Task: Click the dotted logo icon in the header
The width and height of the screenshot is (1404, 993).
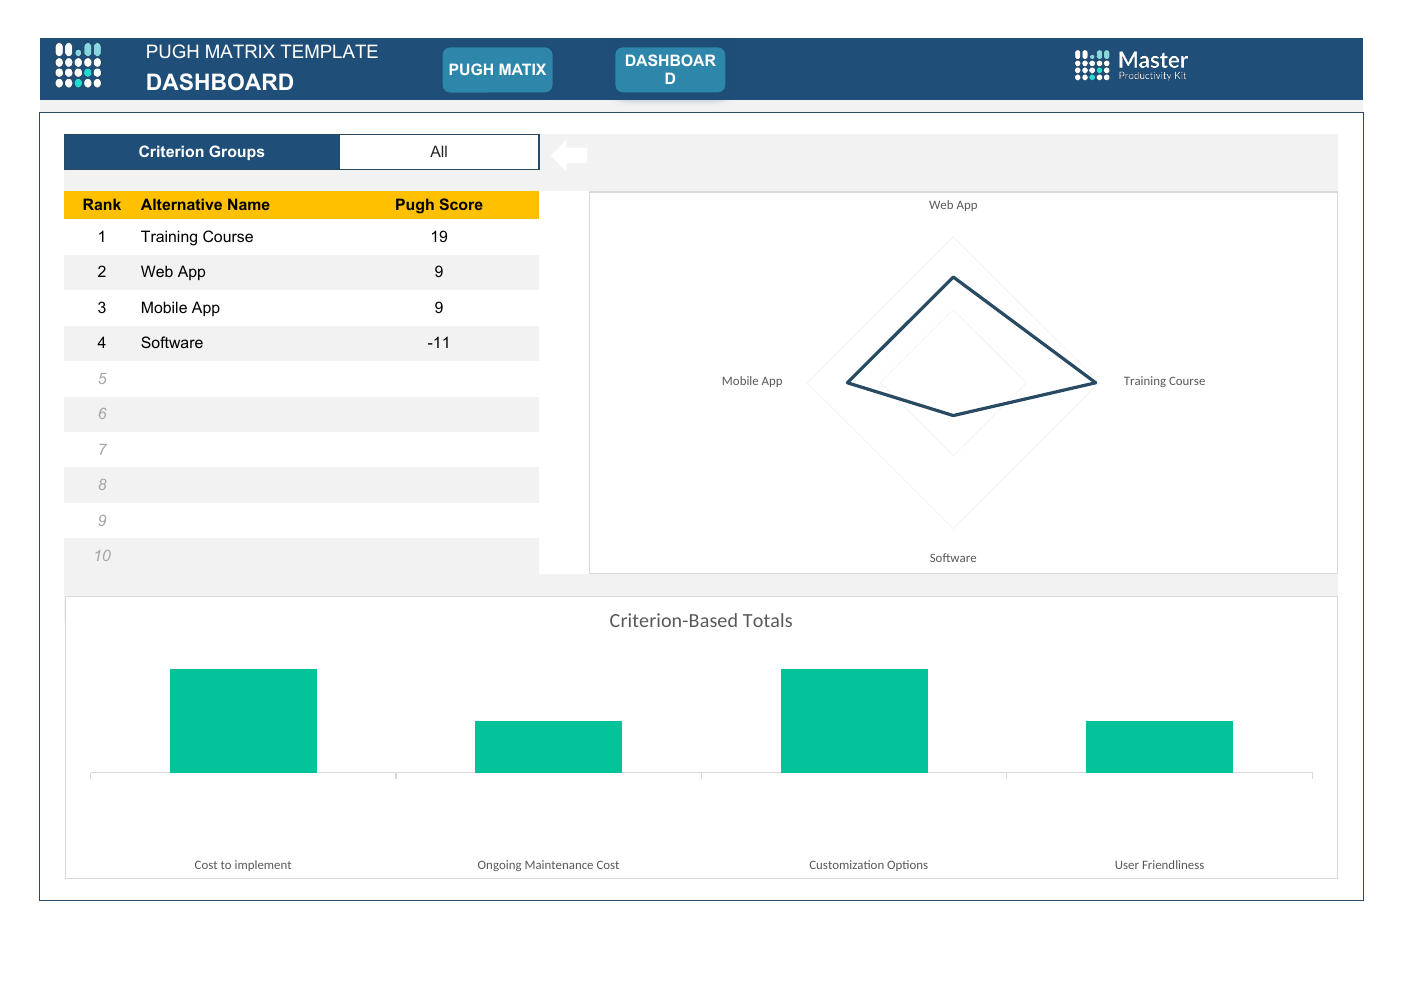Action: (78, 65)
